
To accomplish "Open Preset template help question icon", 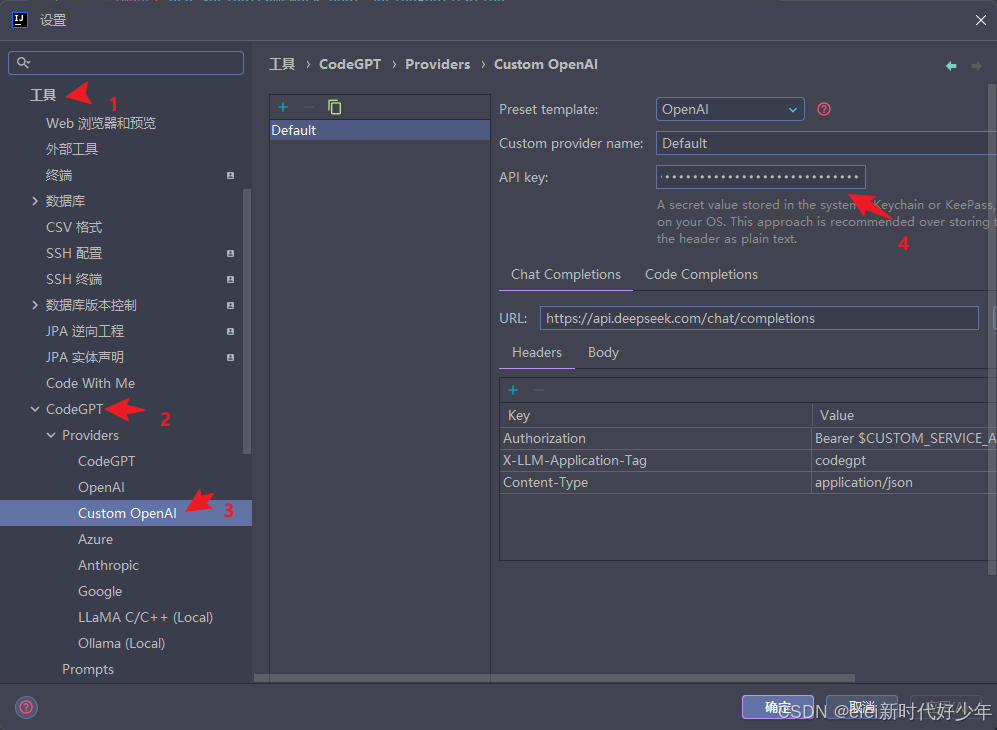I will pyautogui.click(x=823, y=109).
